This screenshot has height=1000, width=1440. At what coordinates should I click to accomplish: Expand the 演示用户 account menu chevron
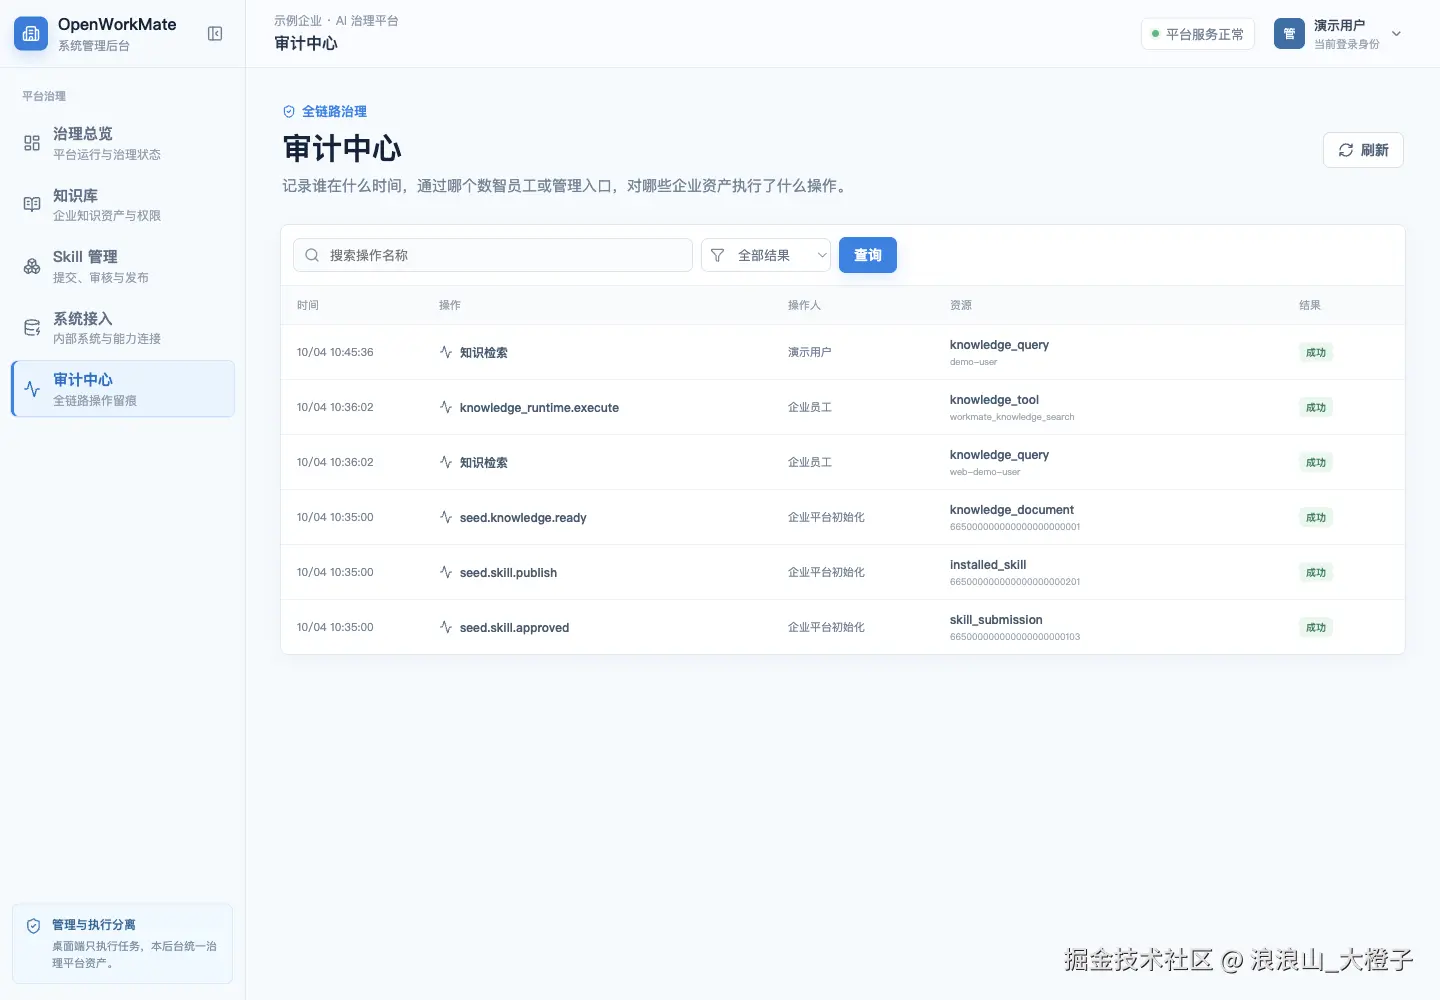pyautogui.click(x=1397, y=34)
